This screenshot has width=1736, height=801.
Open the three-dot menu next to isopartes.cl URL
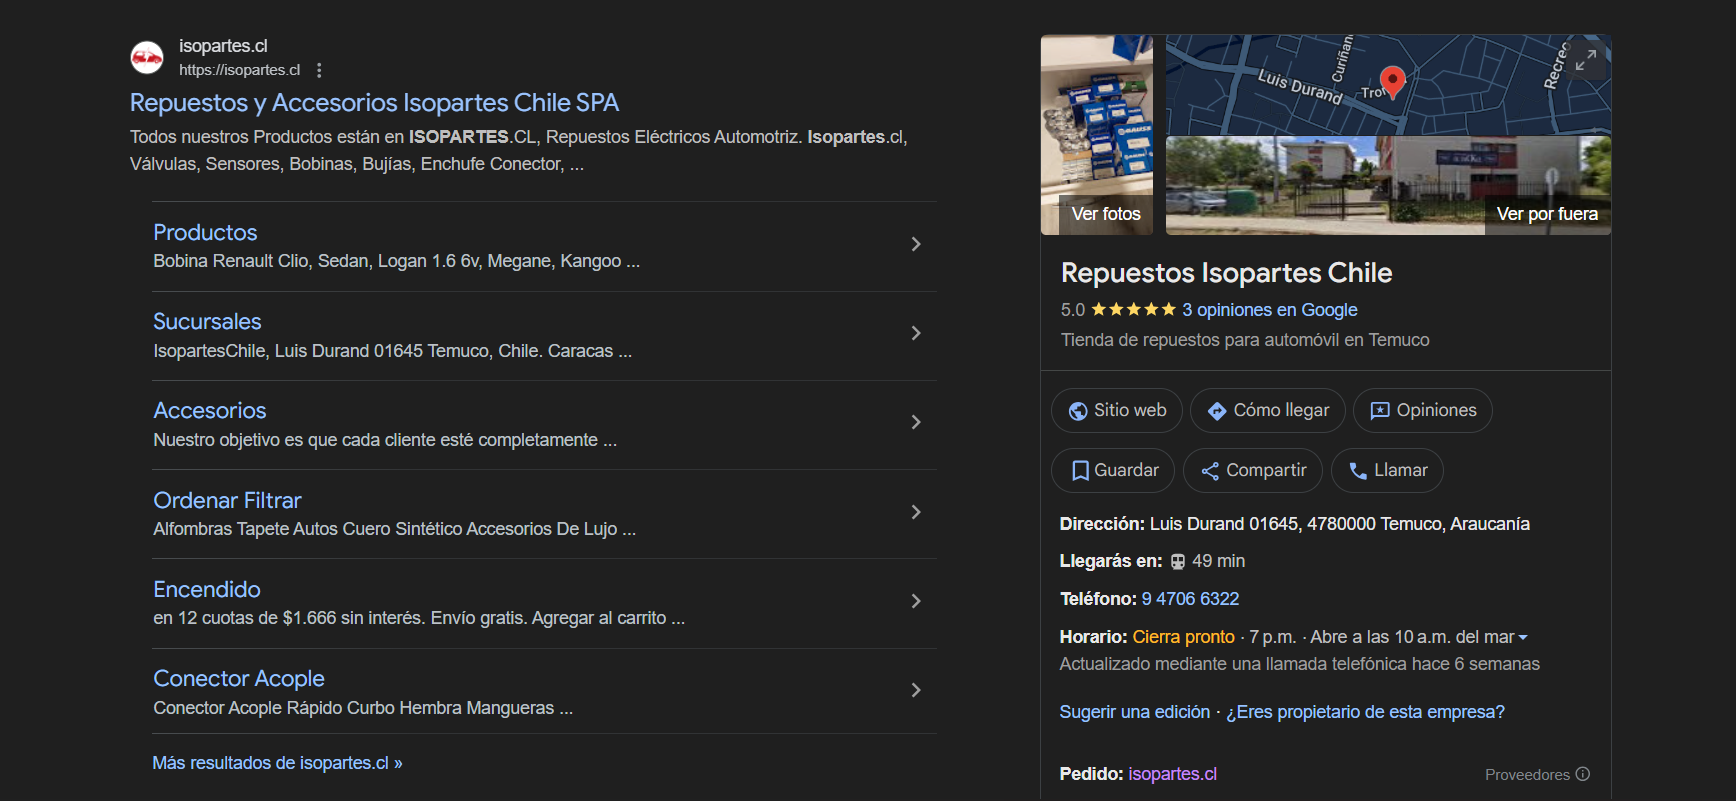pos(319,70)
